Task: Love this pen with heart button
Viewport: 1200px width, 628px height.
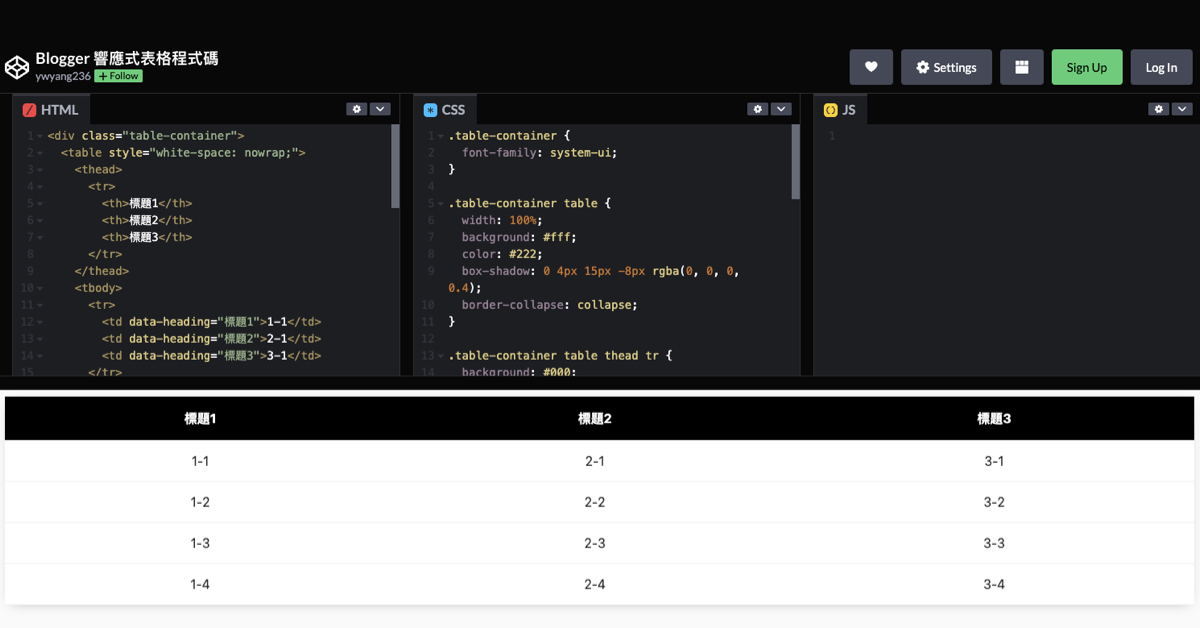Action: coord(871,67)
